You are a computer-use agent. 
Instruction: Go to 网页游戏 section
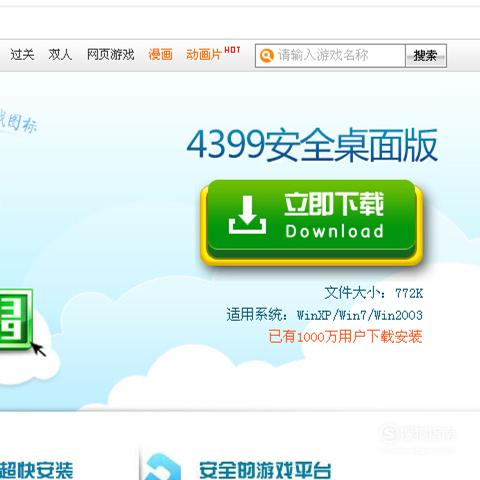pyautogui.click(x=111, y=55)
